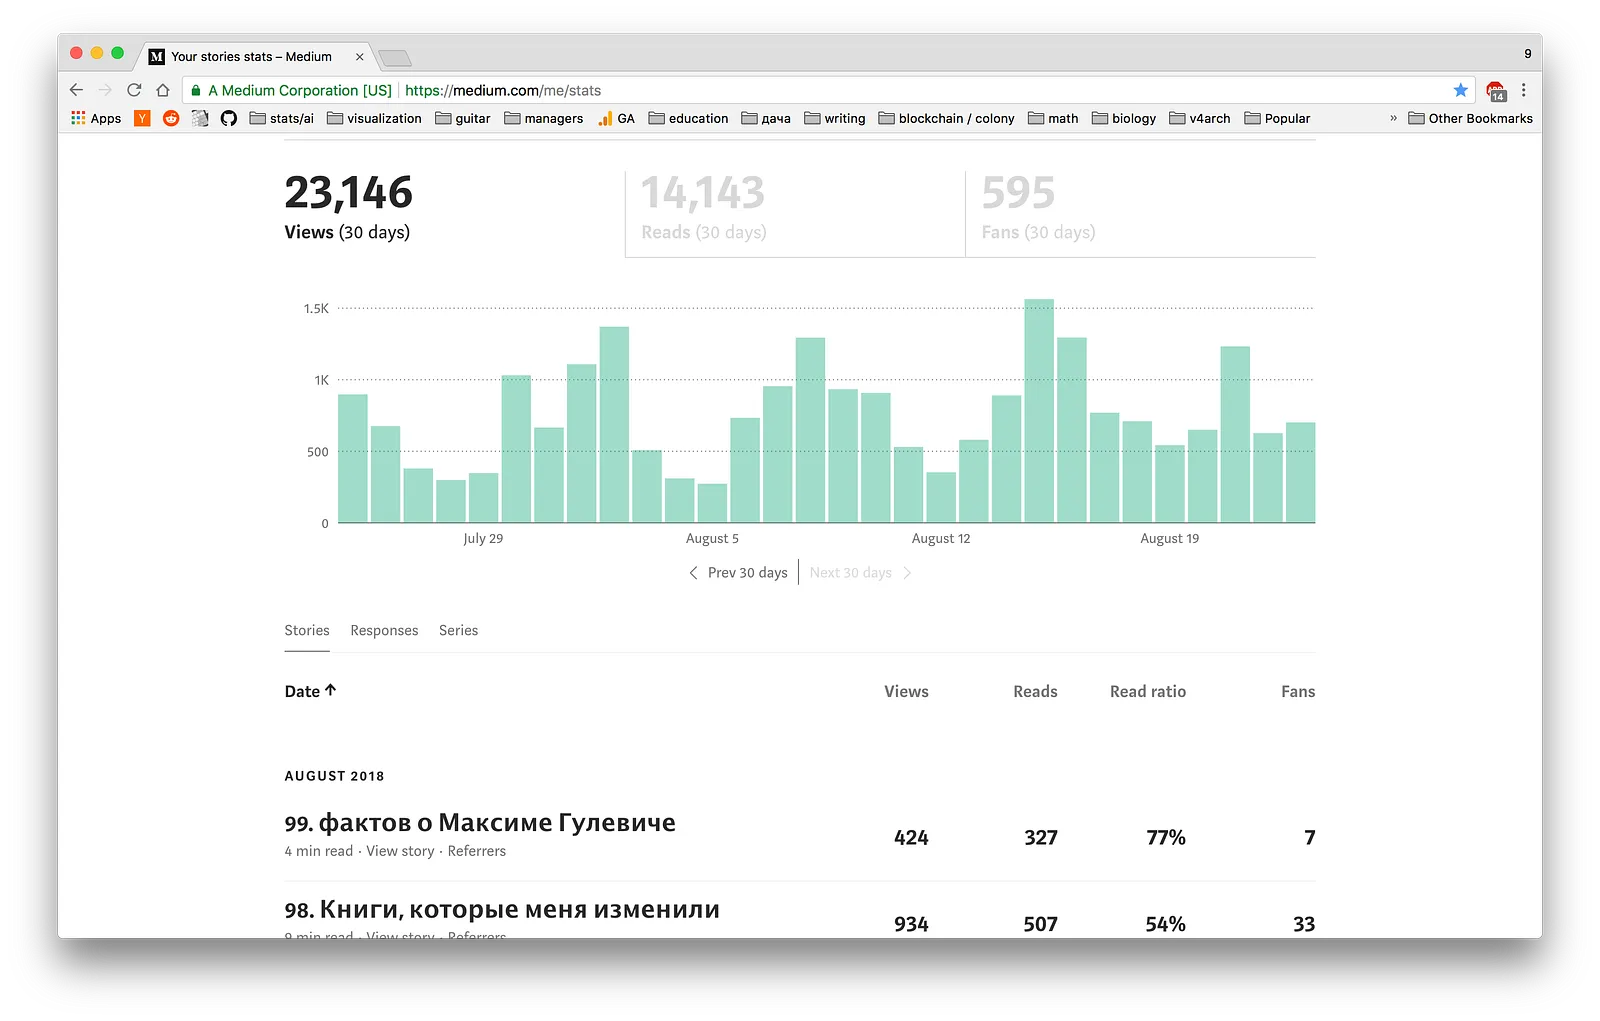Screen dimensions: 1600x1021
Task: Open a new browser tab
Action: point(395,58)
